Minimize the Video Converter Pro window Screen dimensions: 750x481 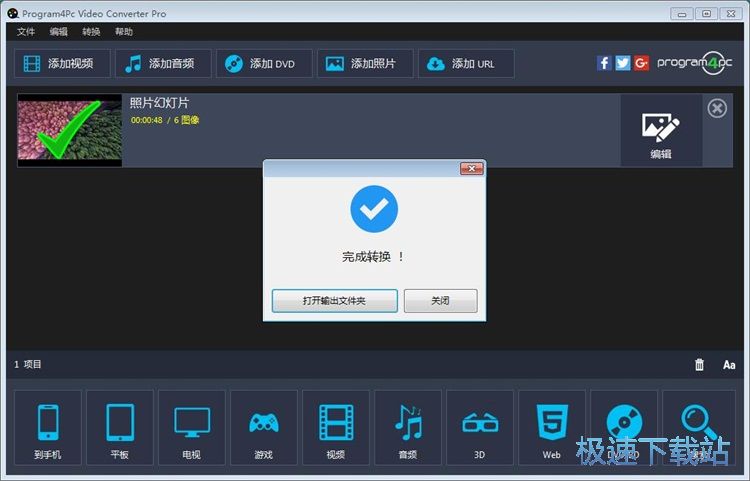click(x=682, y=14)
